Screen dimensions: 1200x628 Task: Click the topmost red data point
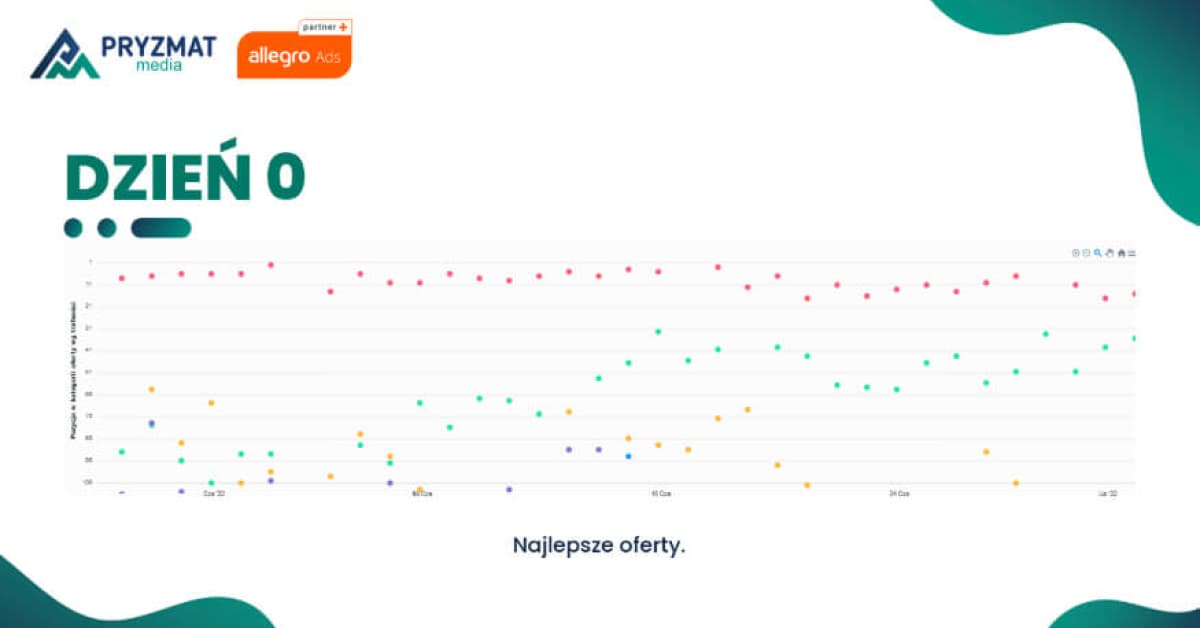point(271,265)
